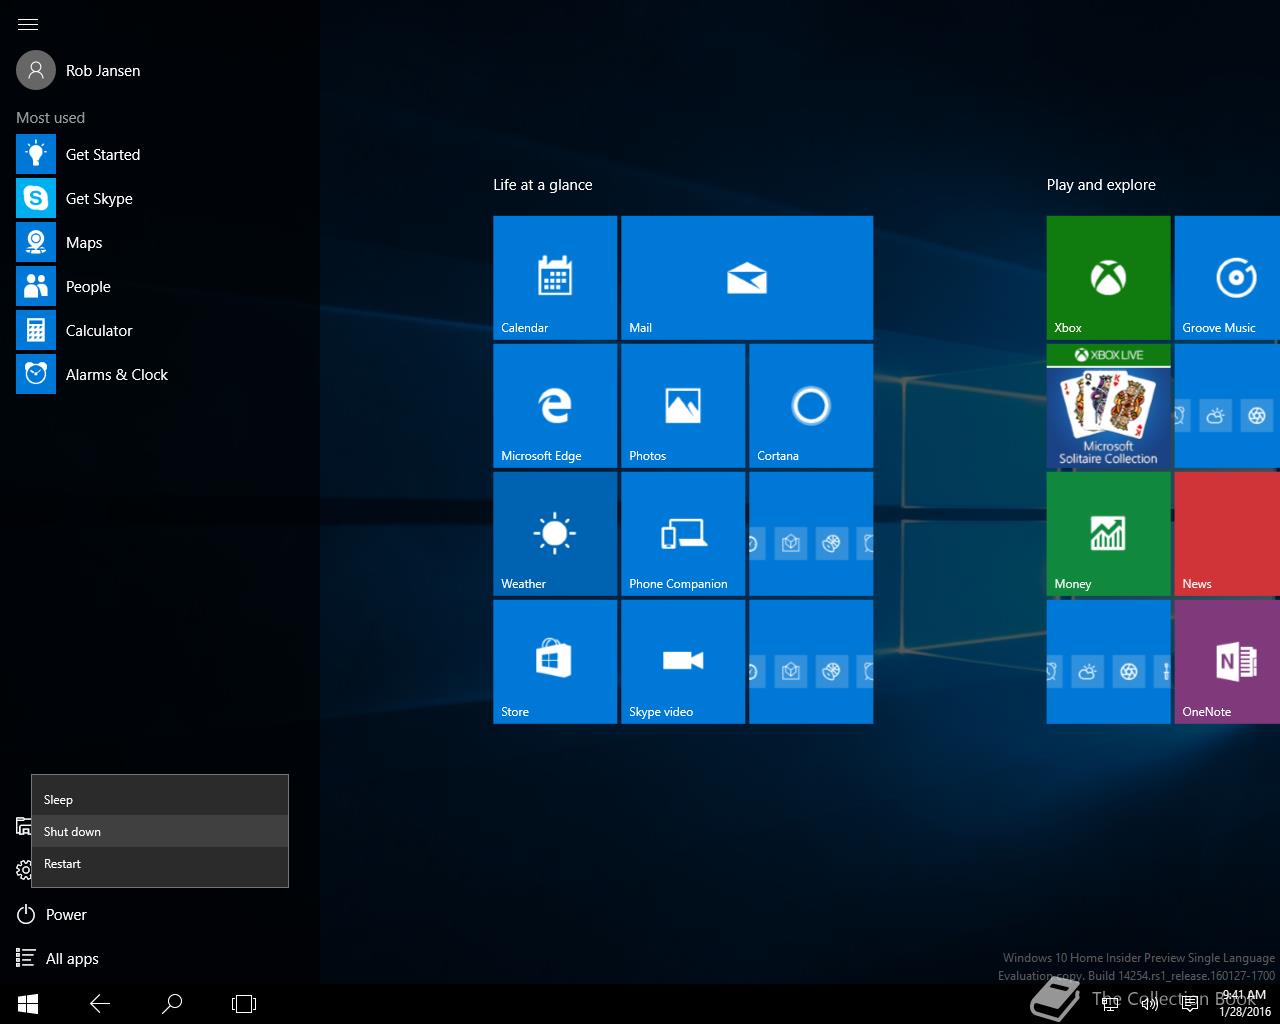The height and width of the screenshot is (1024, 1280).
Task: Open the Money tile
Action: (x=1108, y=534)
